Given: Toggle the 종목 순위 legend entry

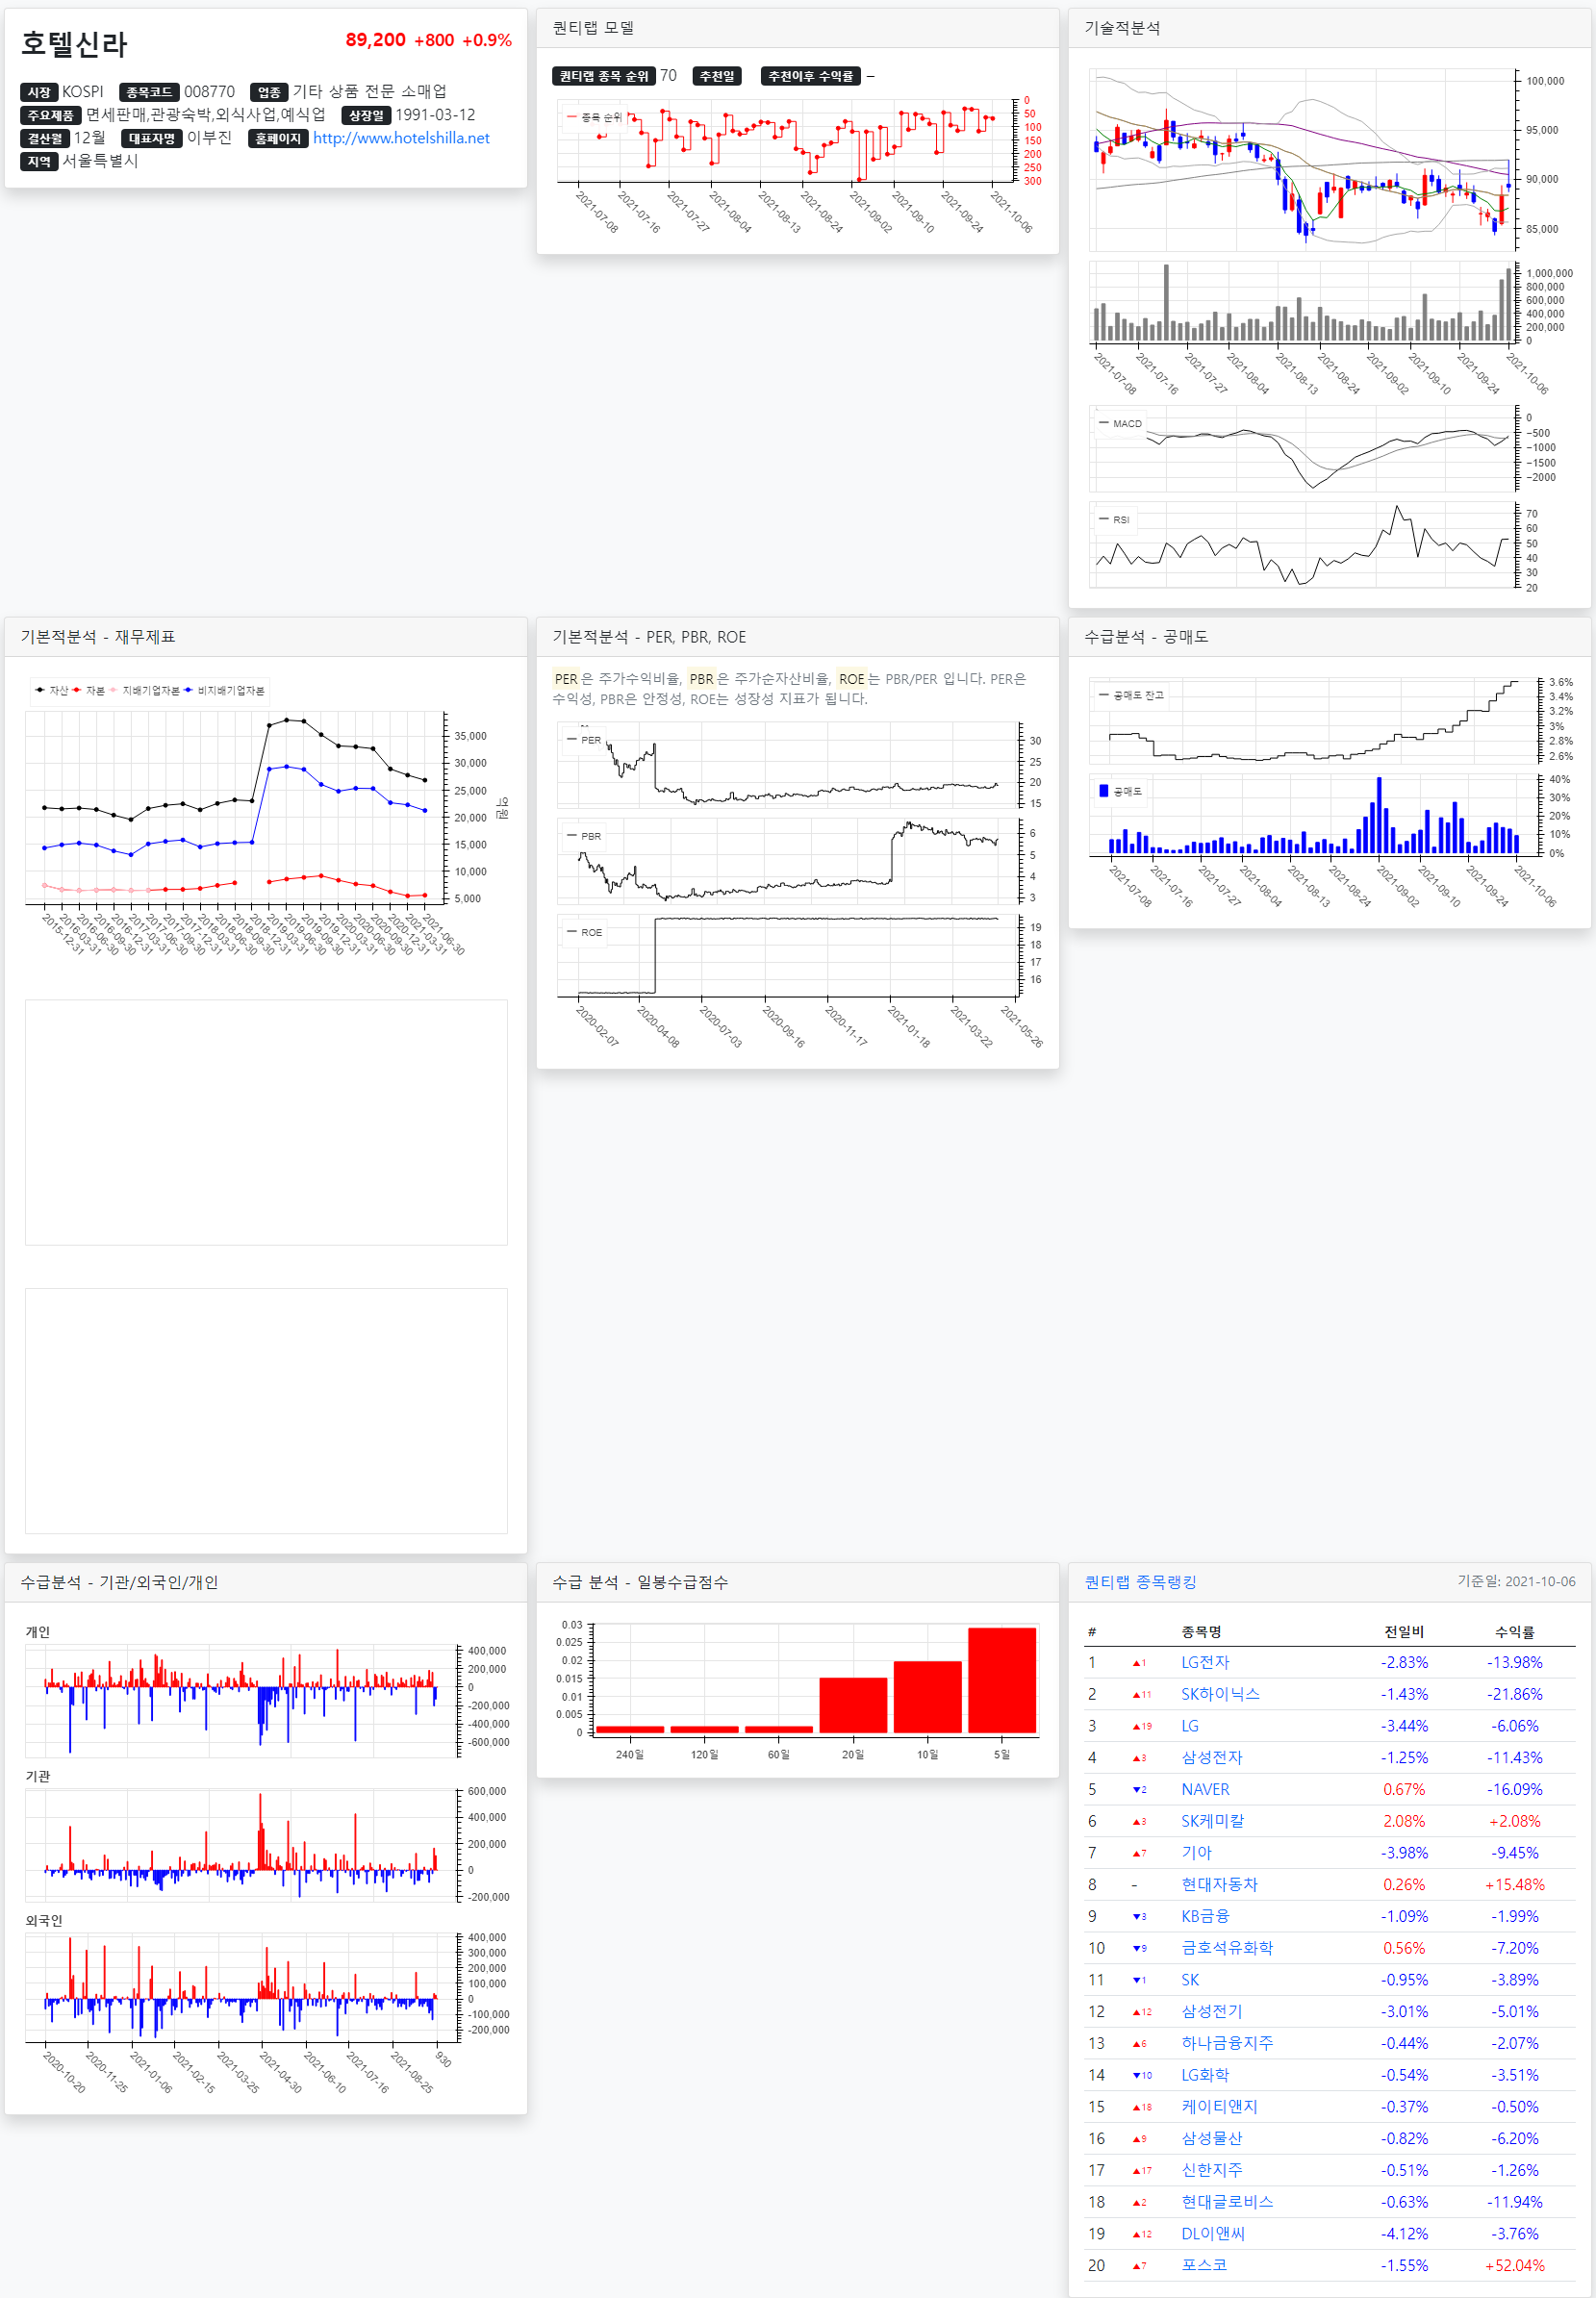Looking at the screenshot, I should [x=594, y=117].
